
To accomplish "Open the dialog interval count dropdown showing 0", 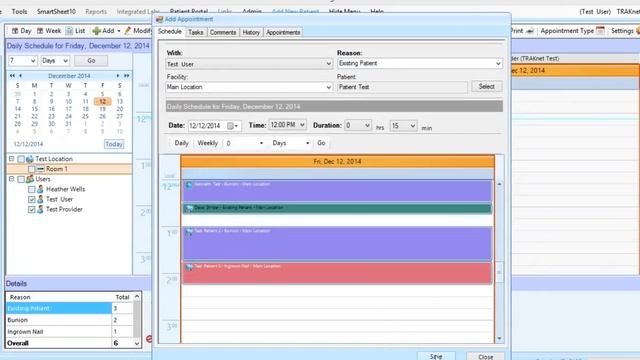I will (x=261, y=143).
